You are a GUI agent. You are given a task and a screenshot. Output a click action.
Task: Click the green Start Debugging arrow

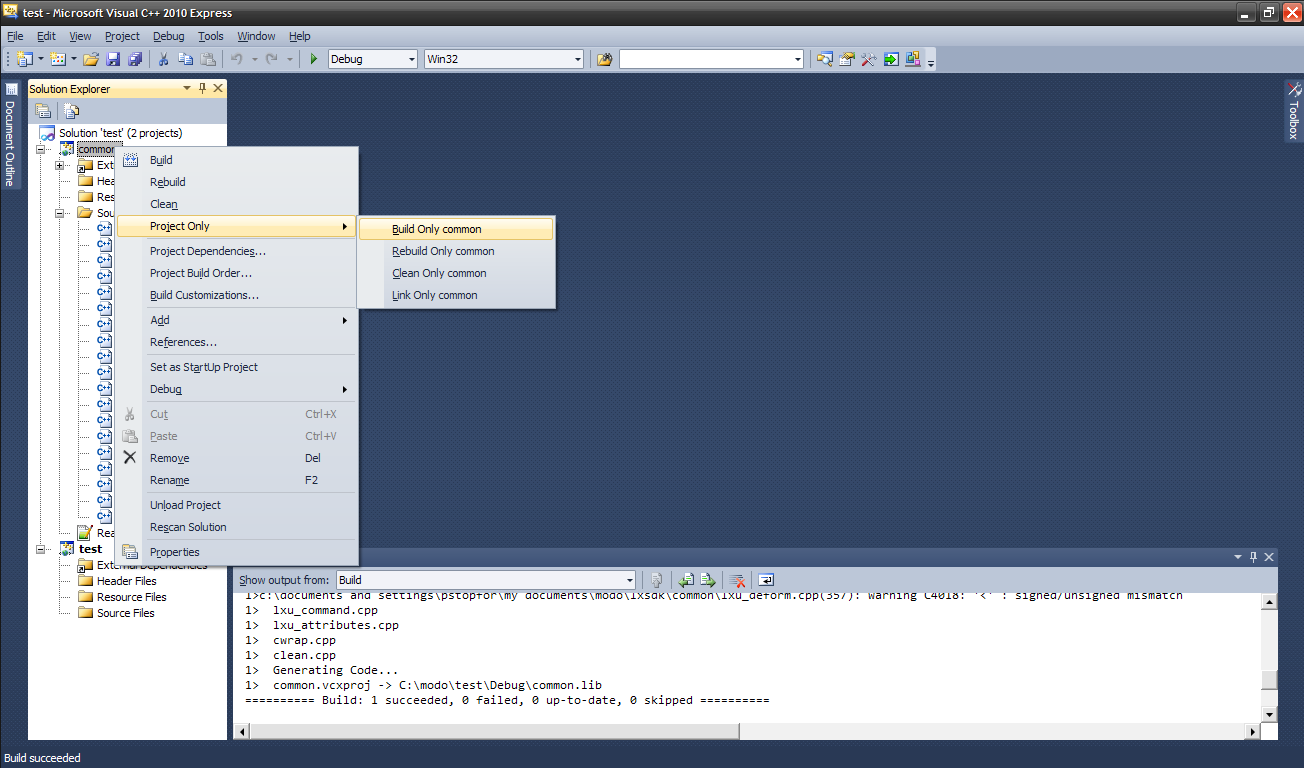(x=314, y=59)
